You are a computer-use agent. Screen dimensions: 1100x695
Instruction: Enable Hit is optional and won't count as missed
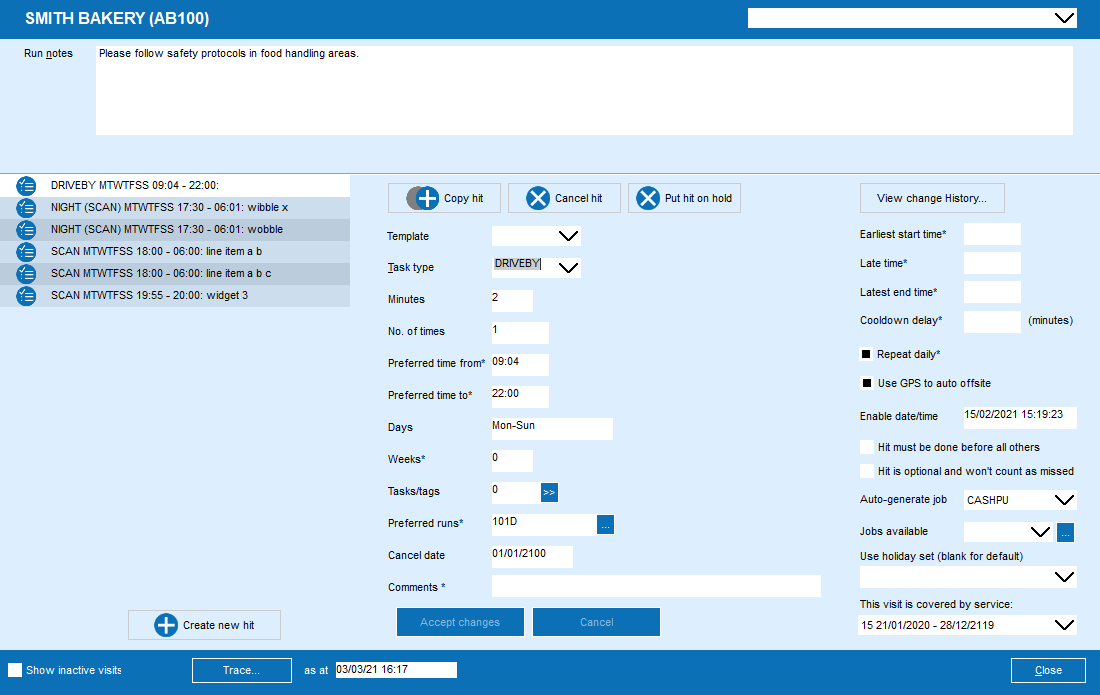point(867,471)
